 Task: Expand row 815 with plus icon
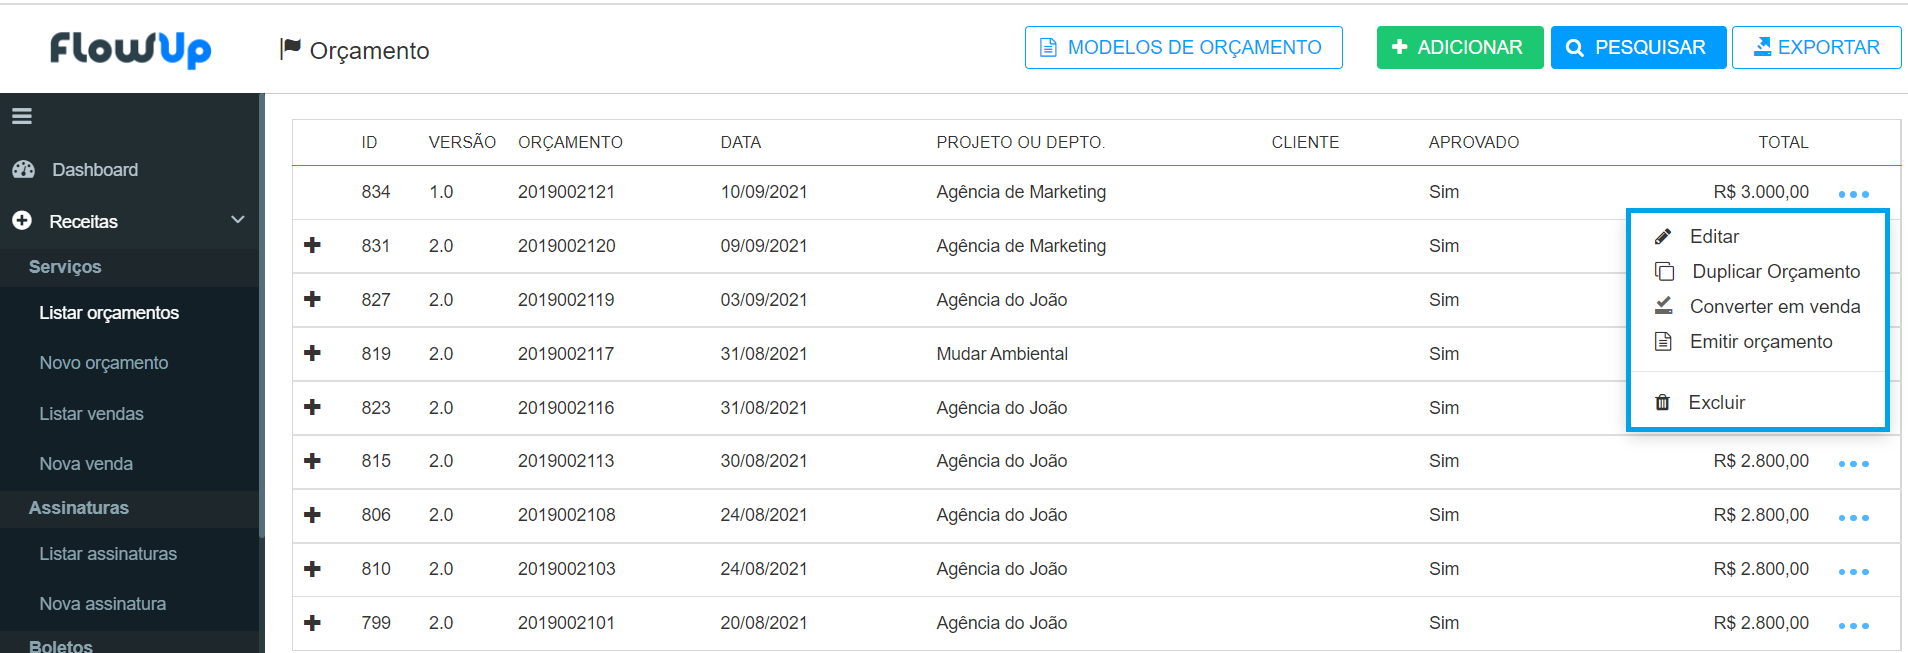pos(312,461)
